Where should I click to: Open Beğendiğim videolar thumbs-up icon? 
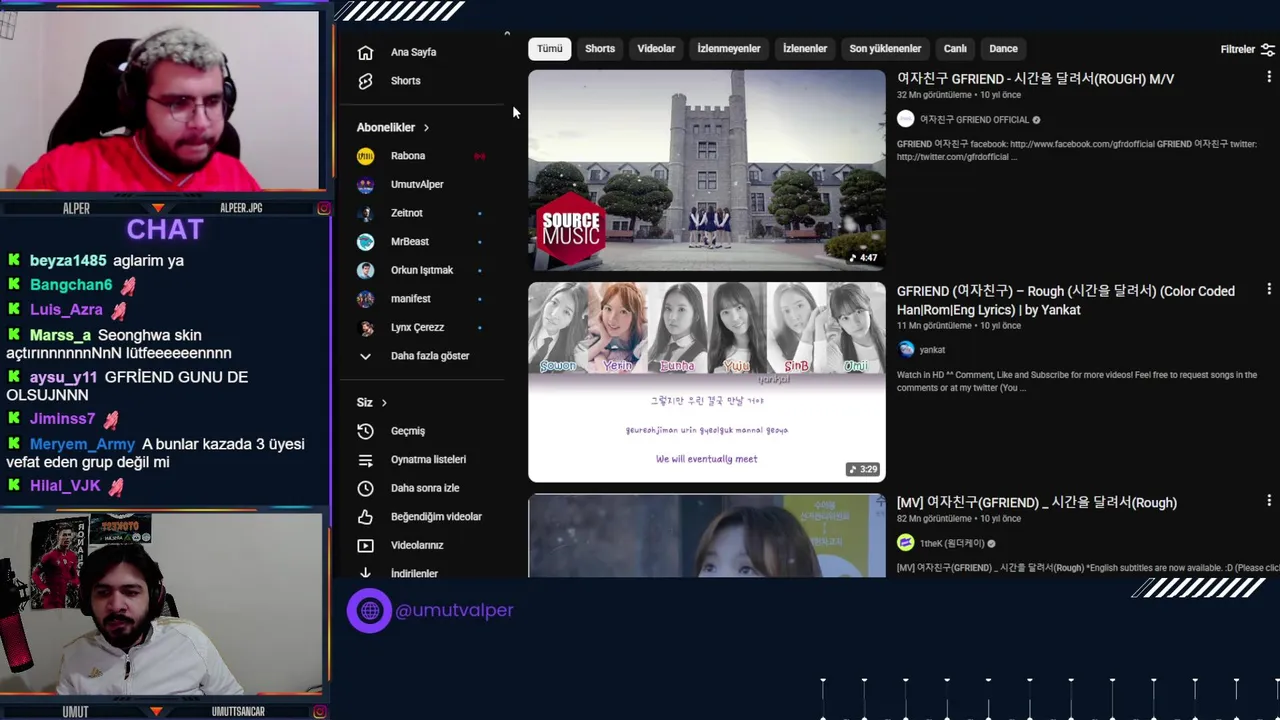pyautogui.click(x=366, y=517)
